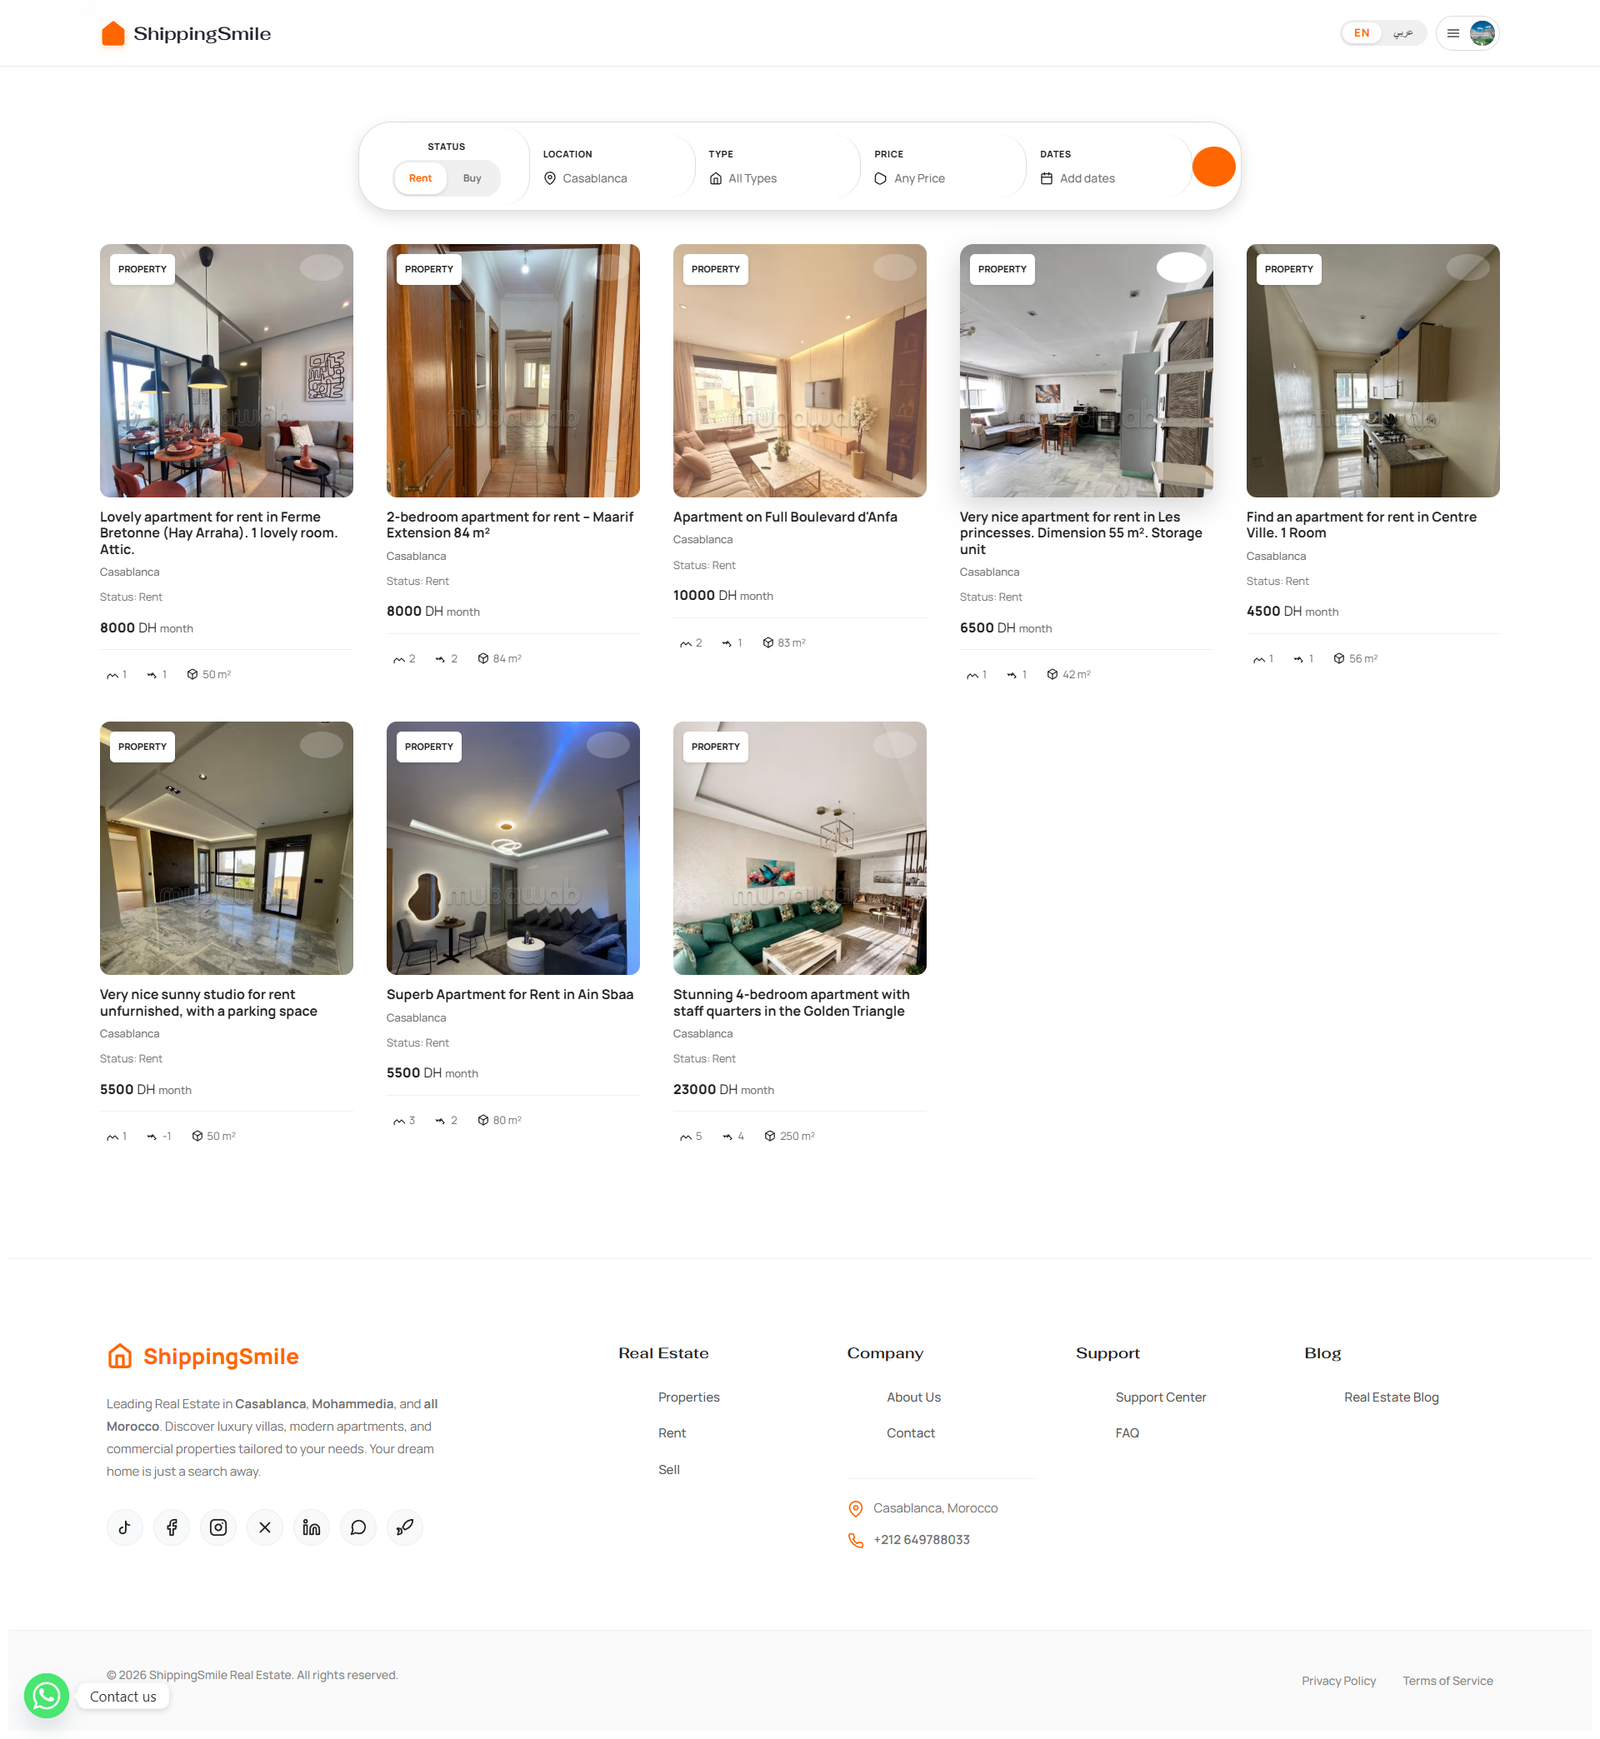Open the hamburger menu in header
Viewport: 1600px width, 1739px height.
coord(1453,32)
